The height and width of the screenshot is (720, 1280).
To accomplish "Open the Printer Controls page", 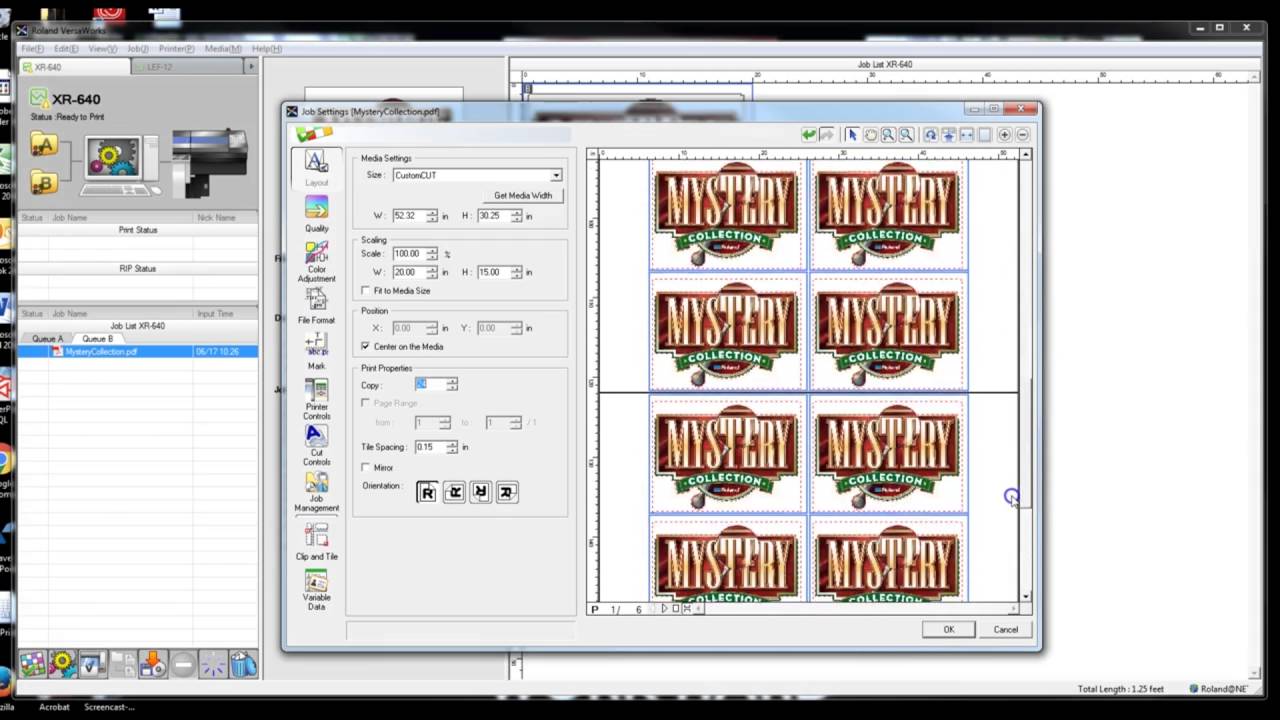I will coord(316,399).
